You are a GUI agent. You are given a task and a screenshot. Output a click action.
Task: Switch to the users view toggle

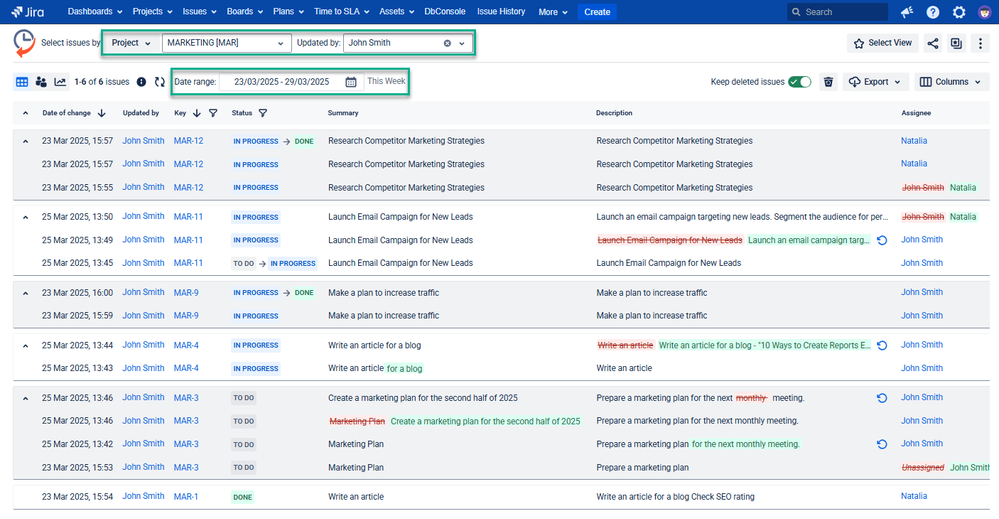point(41,82)
